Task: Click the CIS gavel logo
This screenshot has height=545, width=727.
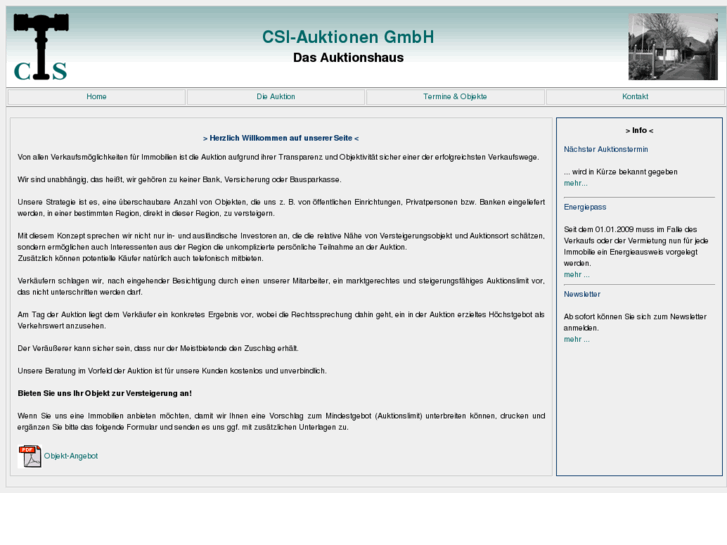Action: click(x=41, y=47)
